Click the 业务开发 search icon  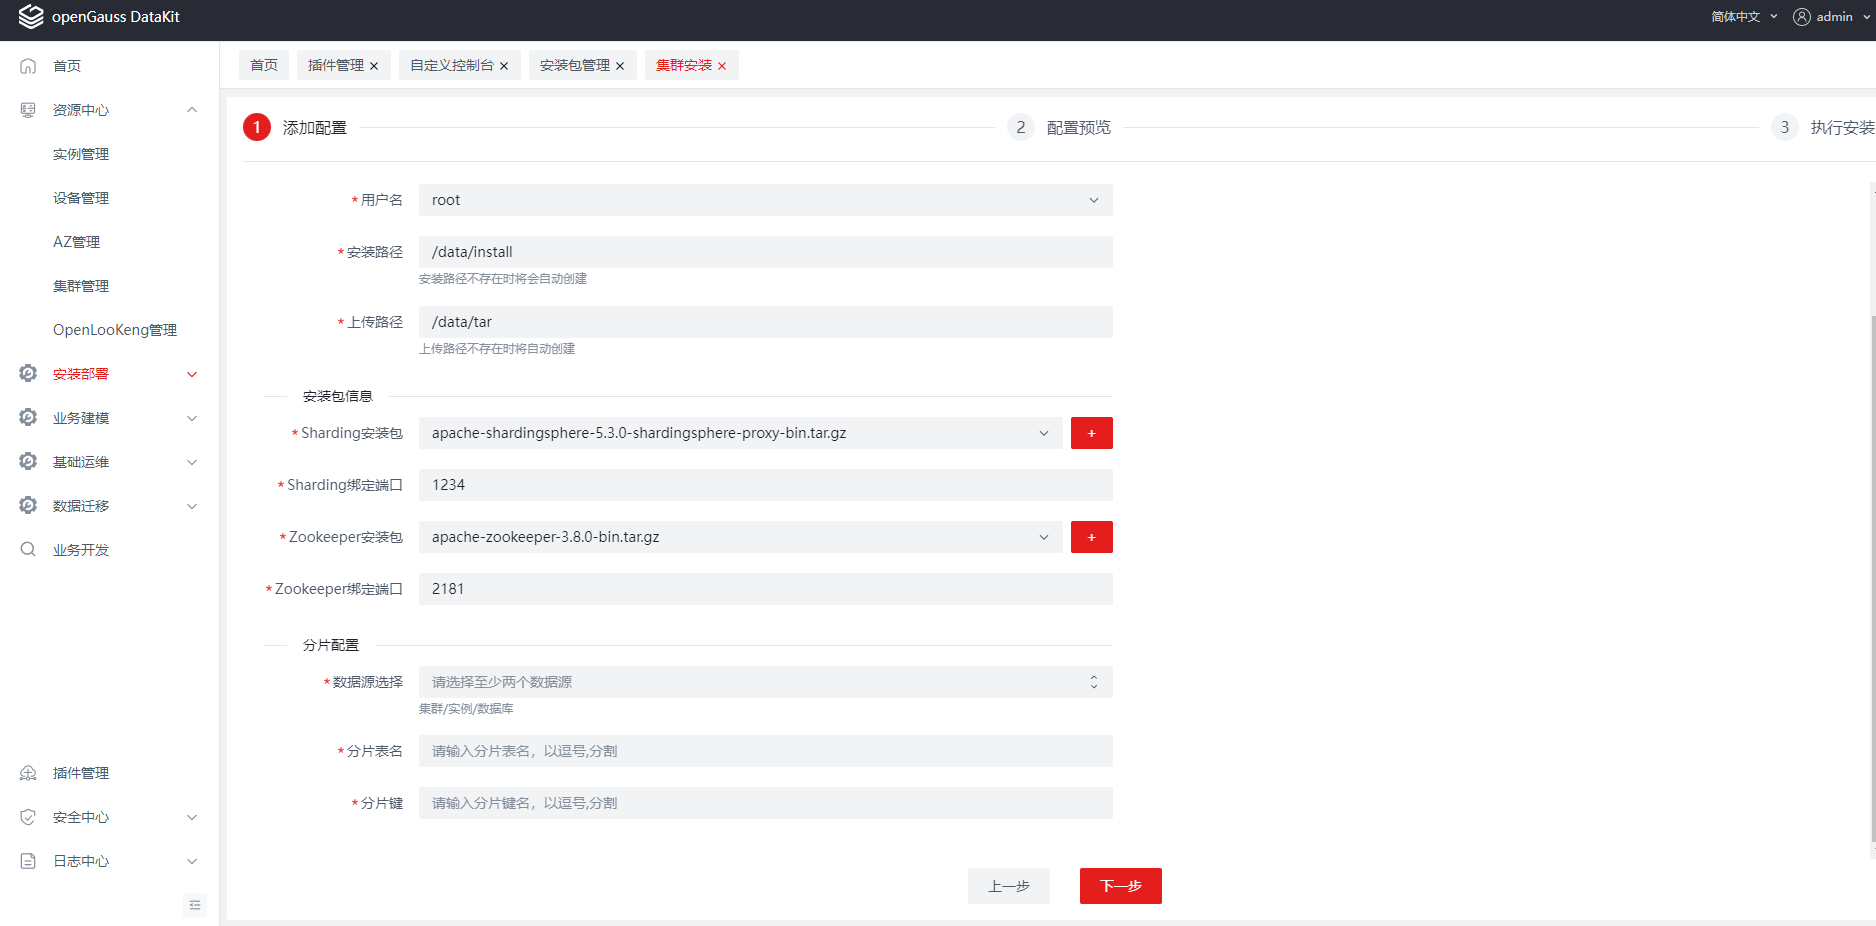(28, 549)
